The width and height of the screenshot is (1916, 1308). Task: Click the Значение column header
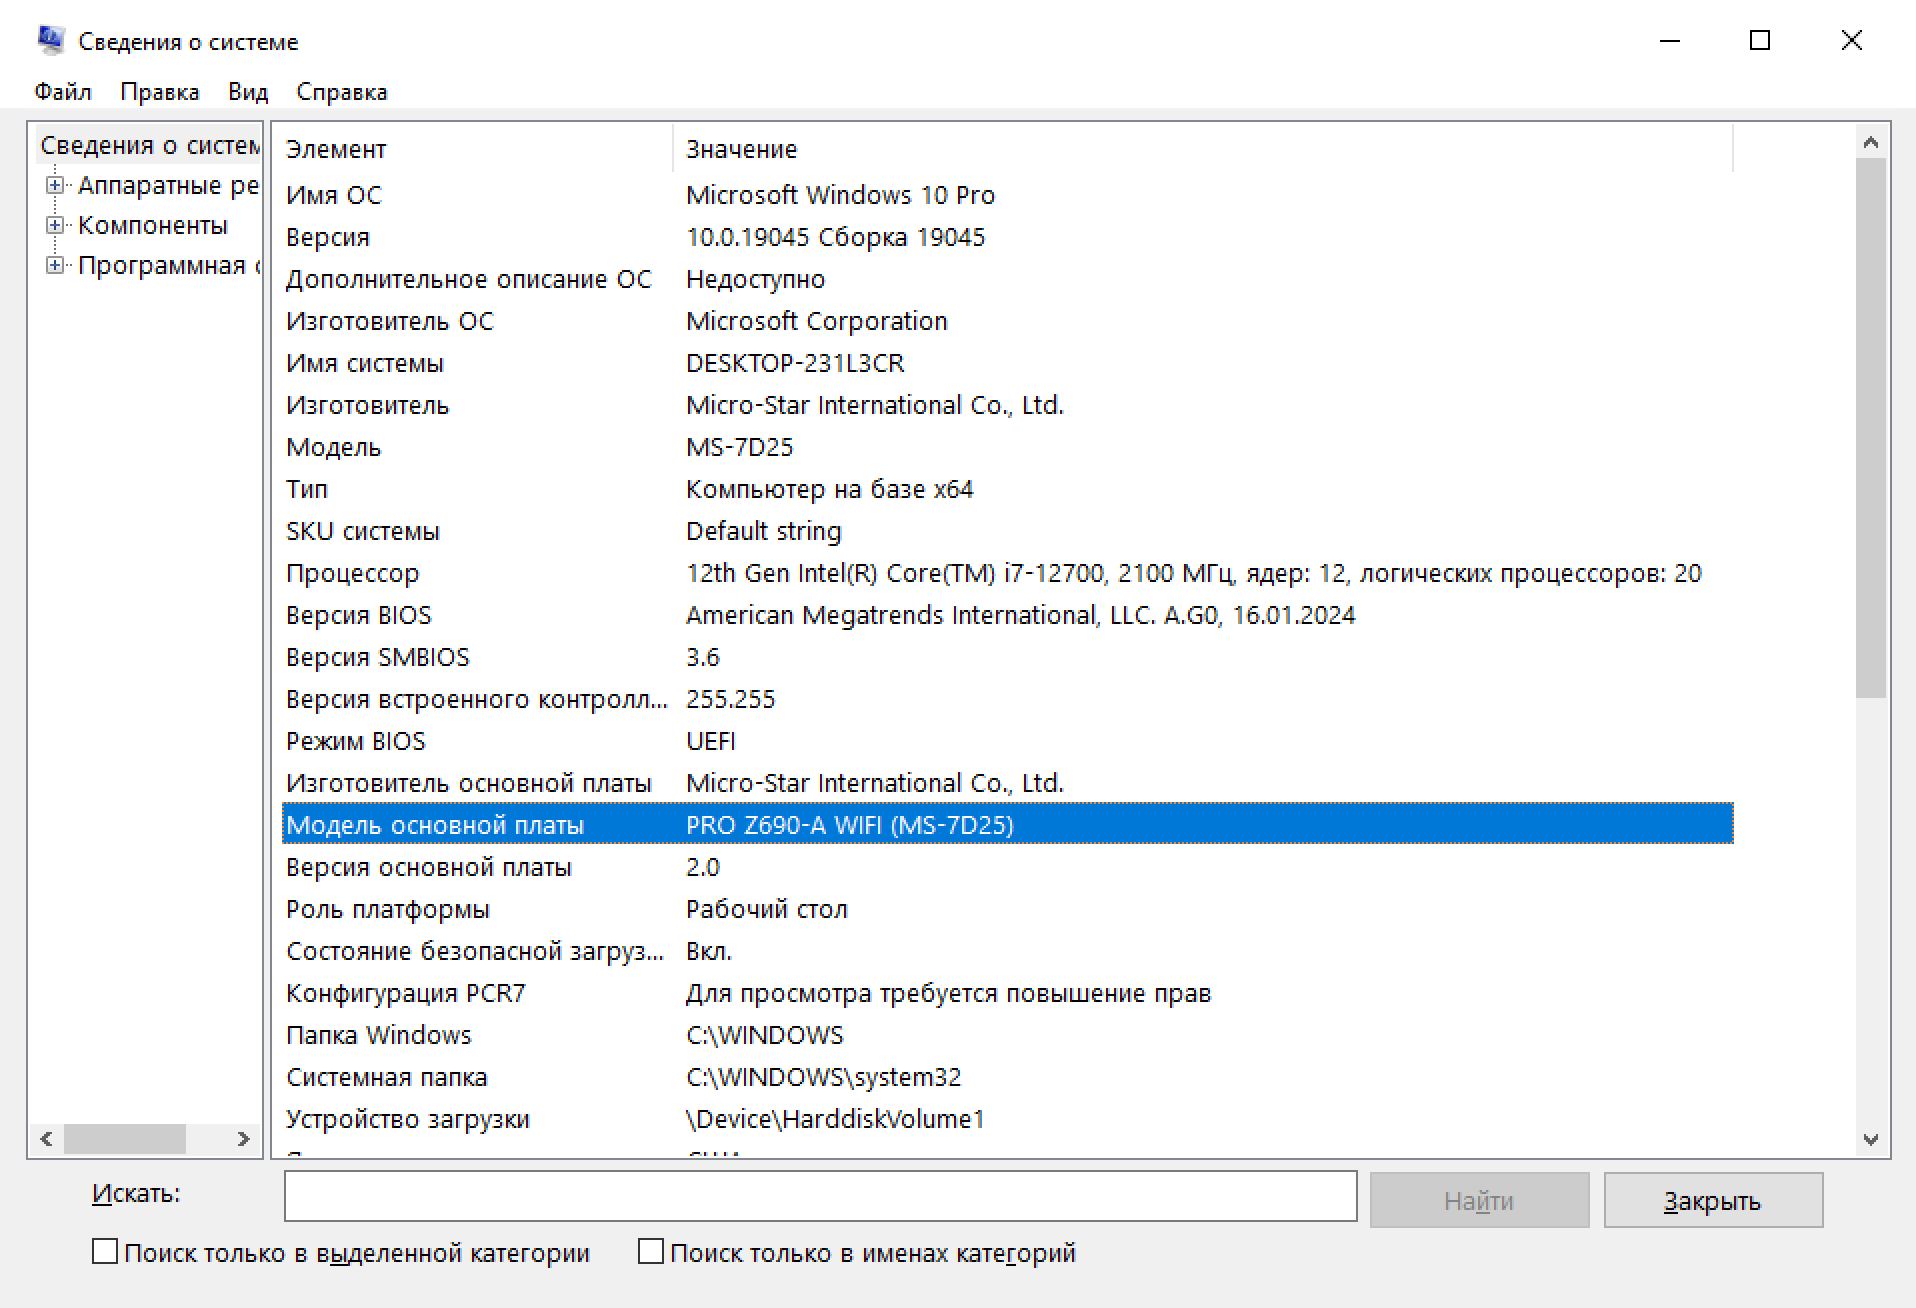[1203, 149]
